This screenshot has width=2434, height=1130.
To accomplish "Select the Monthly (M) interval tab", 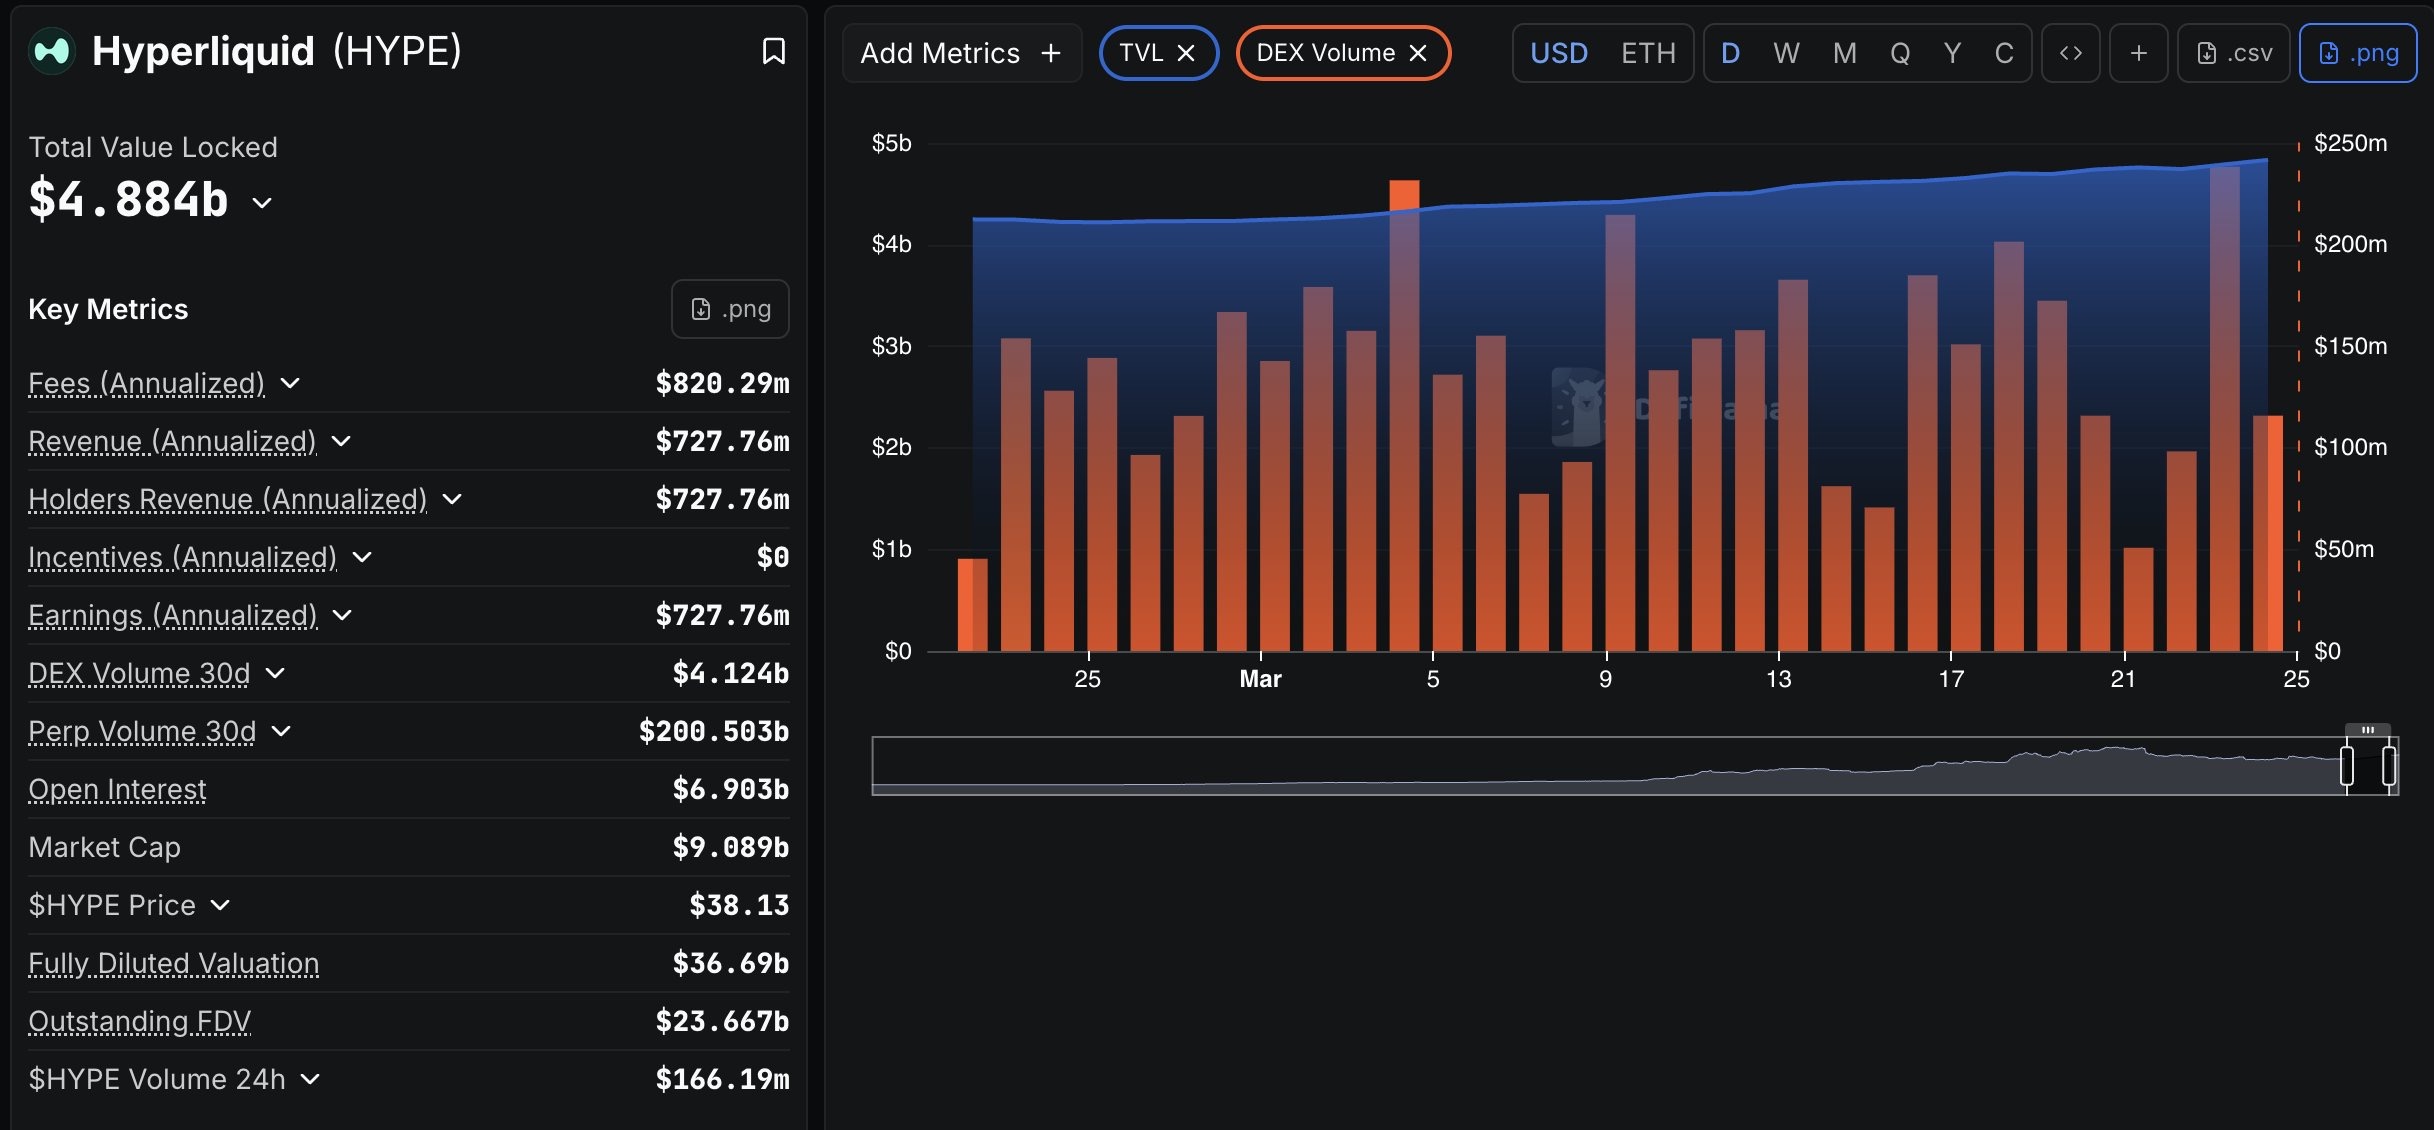I will 1844,53.
